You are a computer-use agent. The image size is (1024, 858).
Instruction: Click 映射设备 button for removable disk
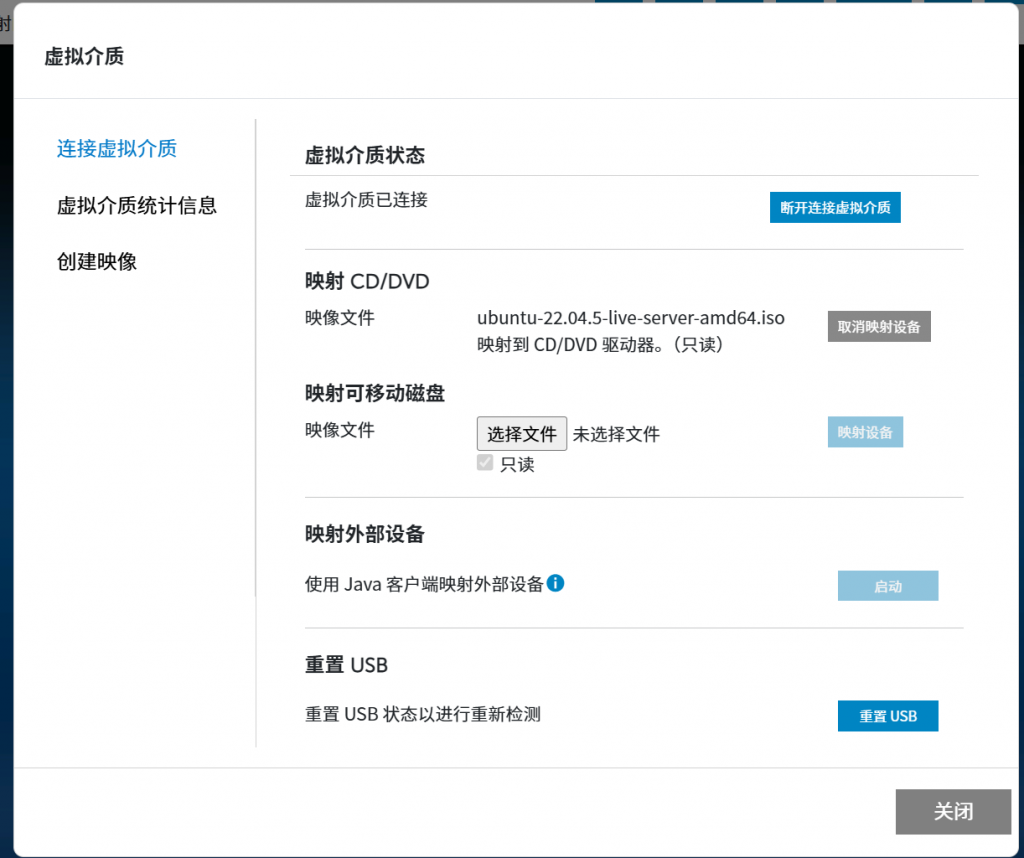pyautogui.click(x=865, y=432)
